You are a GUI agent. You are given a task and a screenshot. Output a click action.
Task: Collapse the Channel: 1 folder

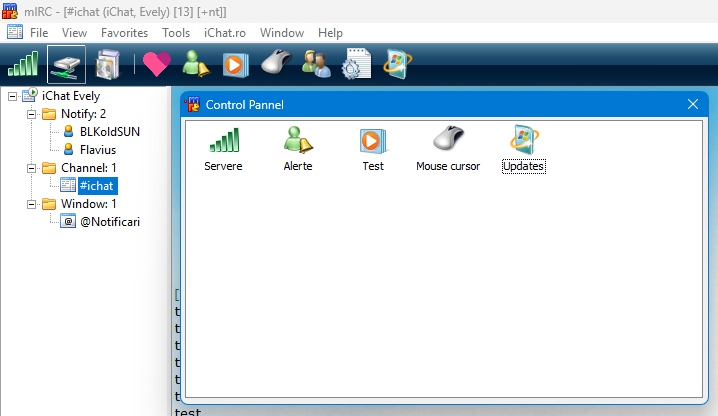(x=32, y=168)
